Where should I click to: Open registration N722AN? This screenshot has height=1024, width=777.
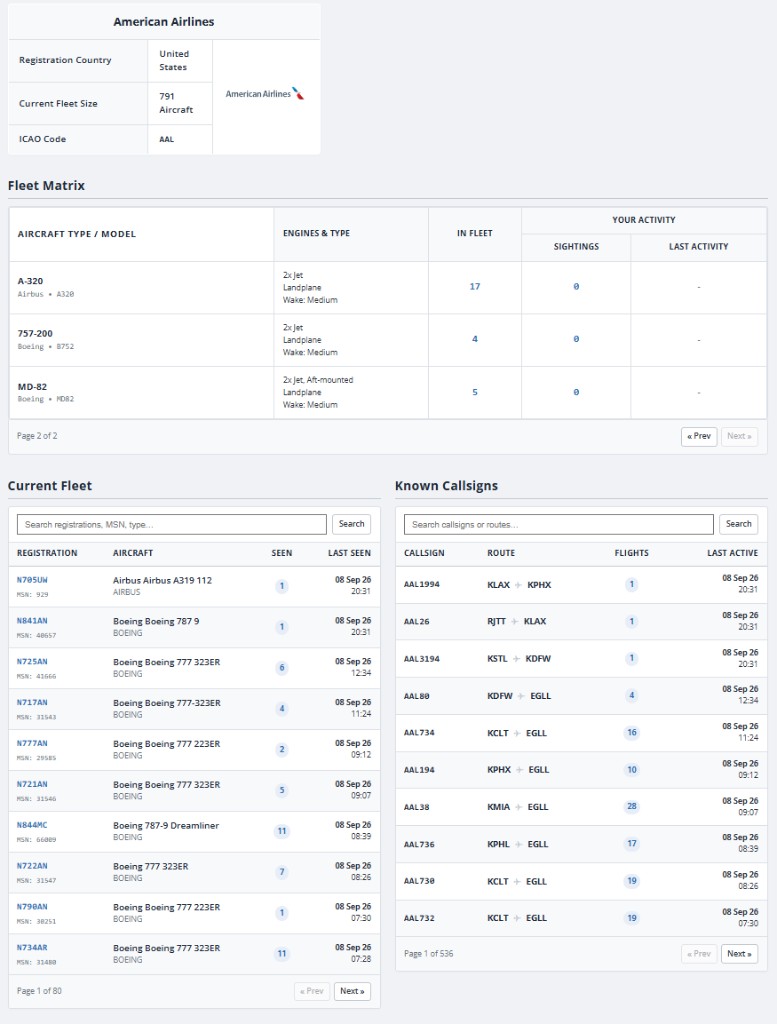point(32,866)
